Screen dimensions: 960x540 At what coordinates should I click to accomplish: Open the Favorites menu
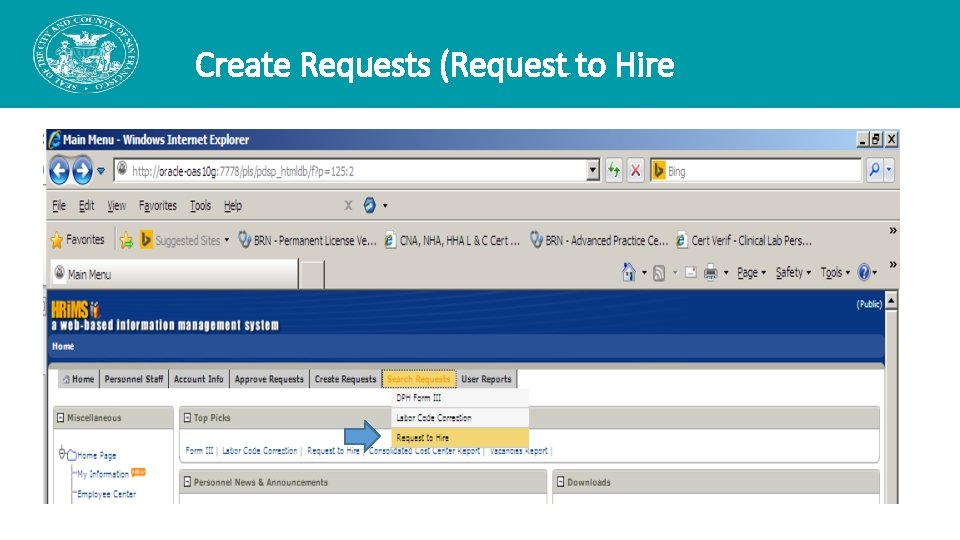157,206
